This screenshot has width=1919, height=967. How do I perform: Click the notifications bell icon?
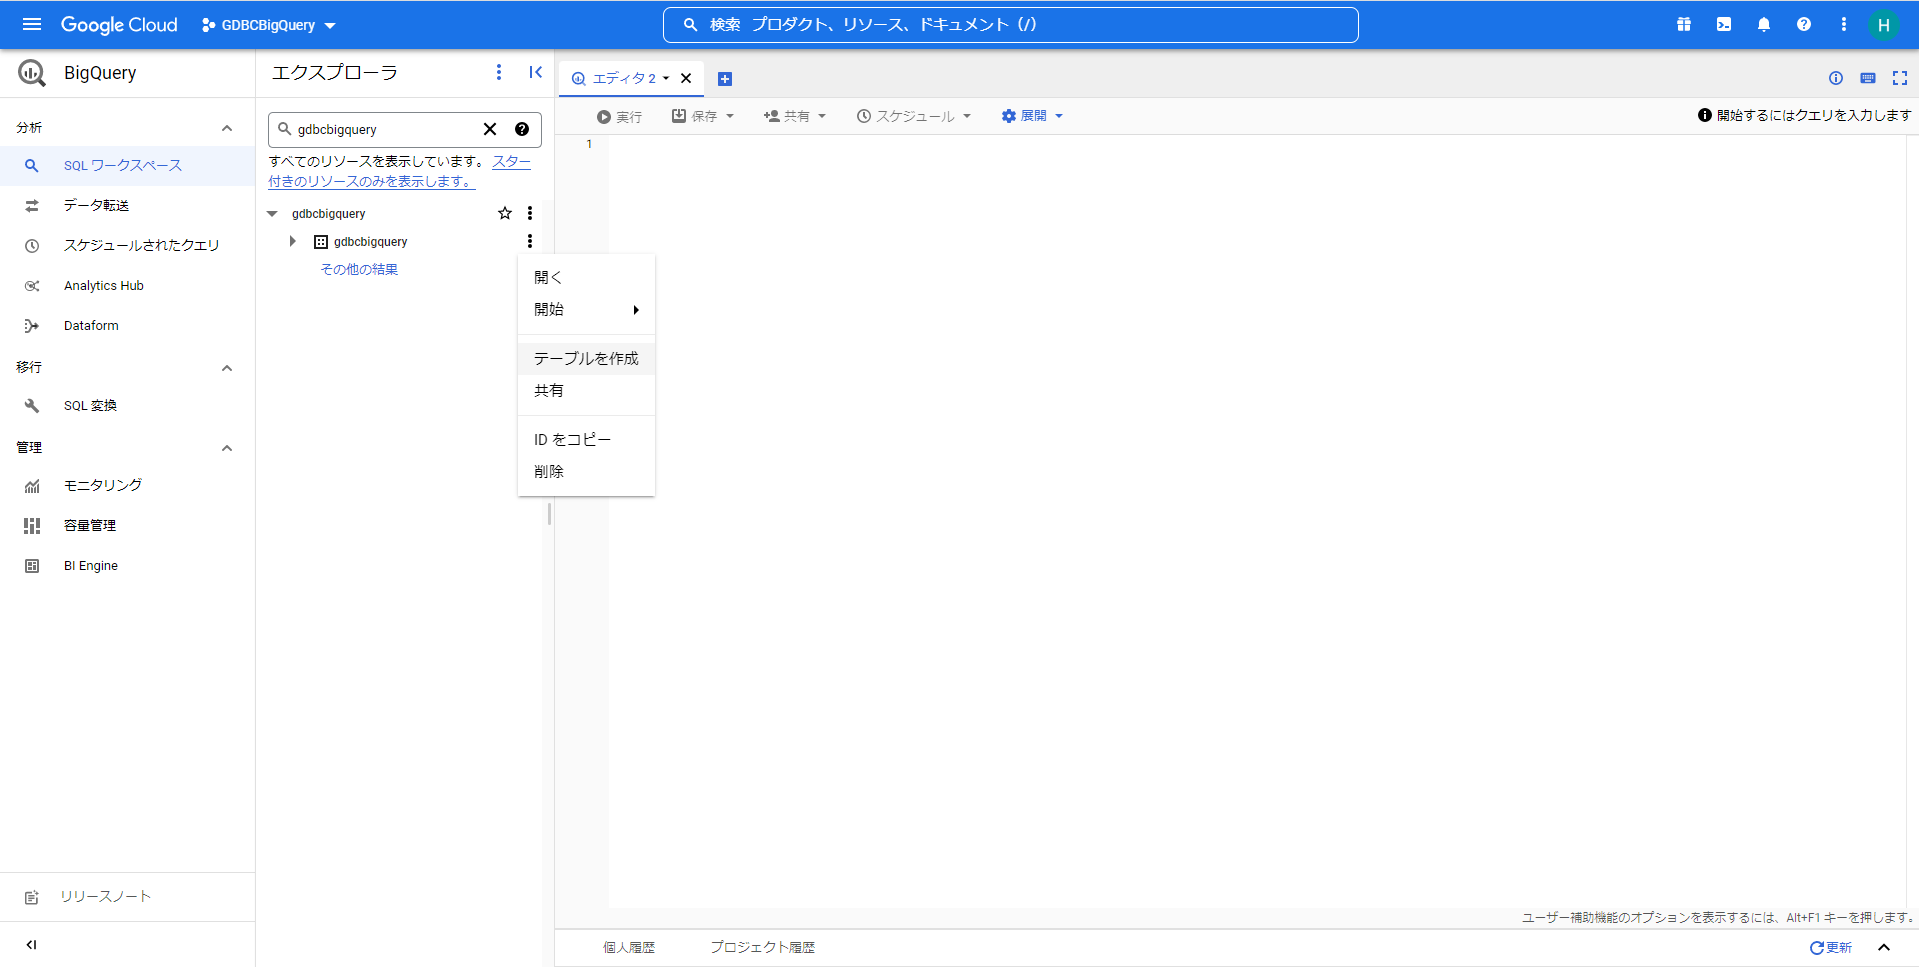coord(1764,24)
